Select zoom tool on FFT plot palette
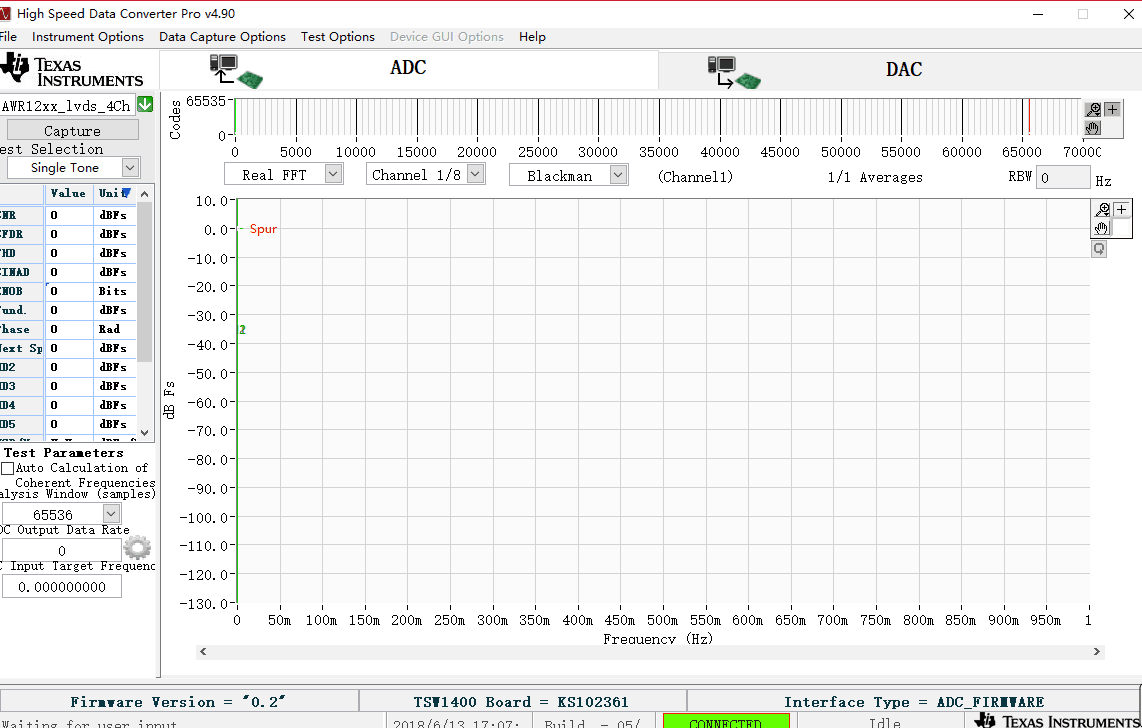The height and width of the screenshot is (728, 1142). pyautogui.click(x=1103, y=210)
